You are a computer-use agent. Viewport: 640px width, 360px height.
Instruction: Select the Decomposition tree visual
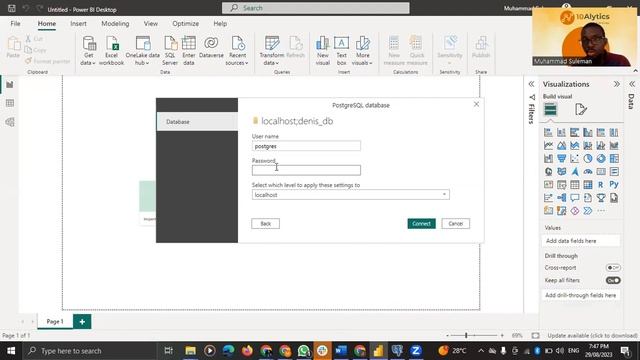coord(562,198)
